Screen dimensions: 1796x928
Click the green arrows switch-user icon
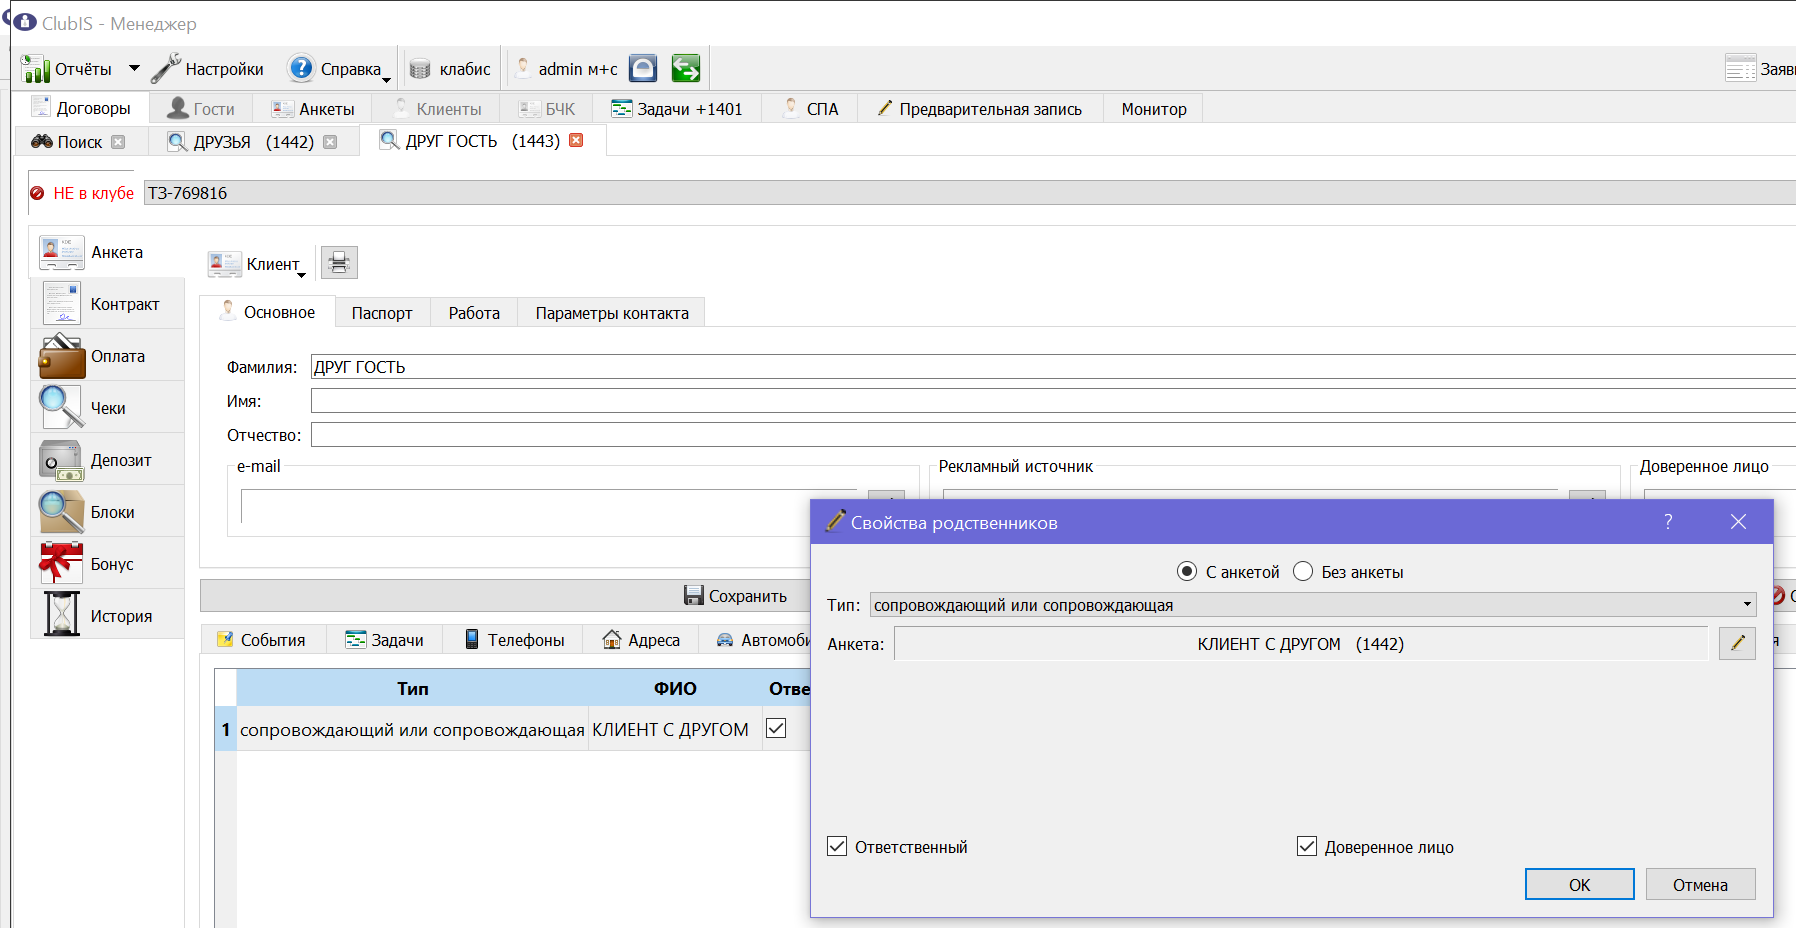pos(686,68)
